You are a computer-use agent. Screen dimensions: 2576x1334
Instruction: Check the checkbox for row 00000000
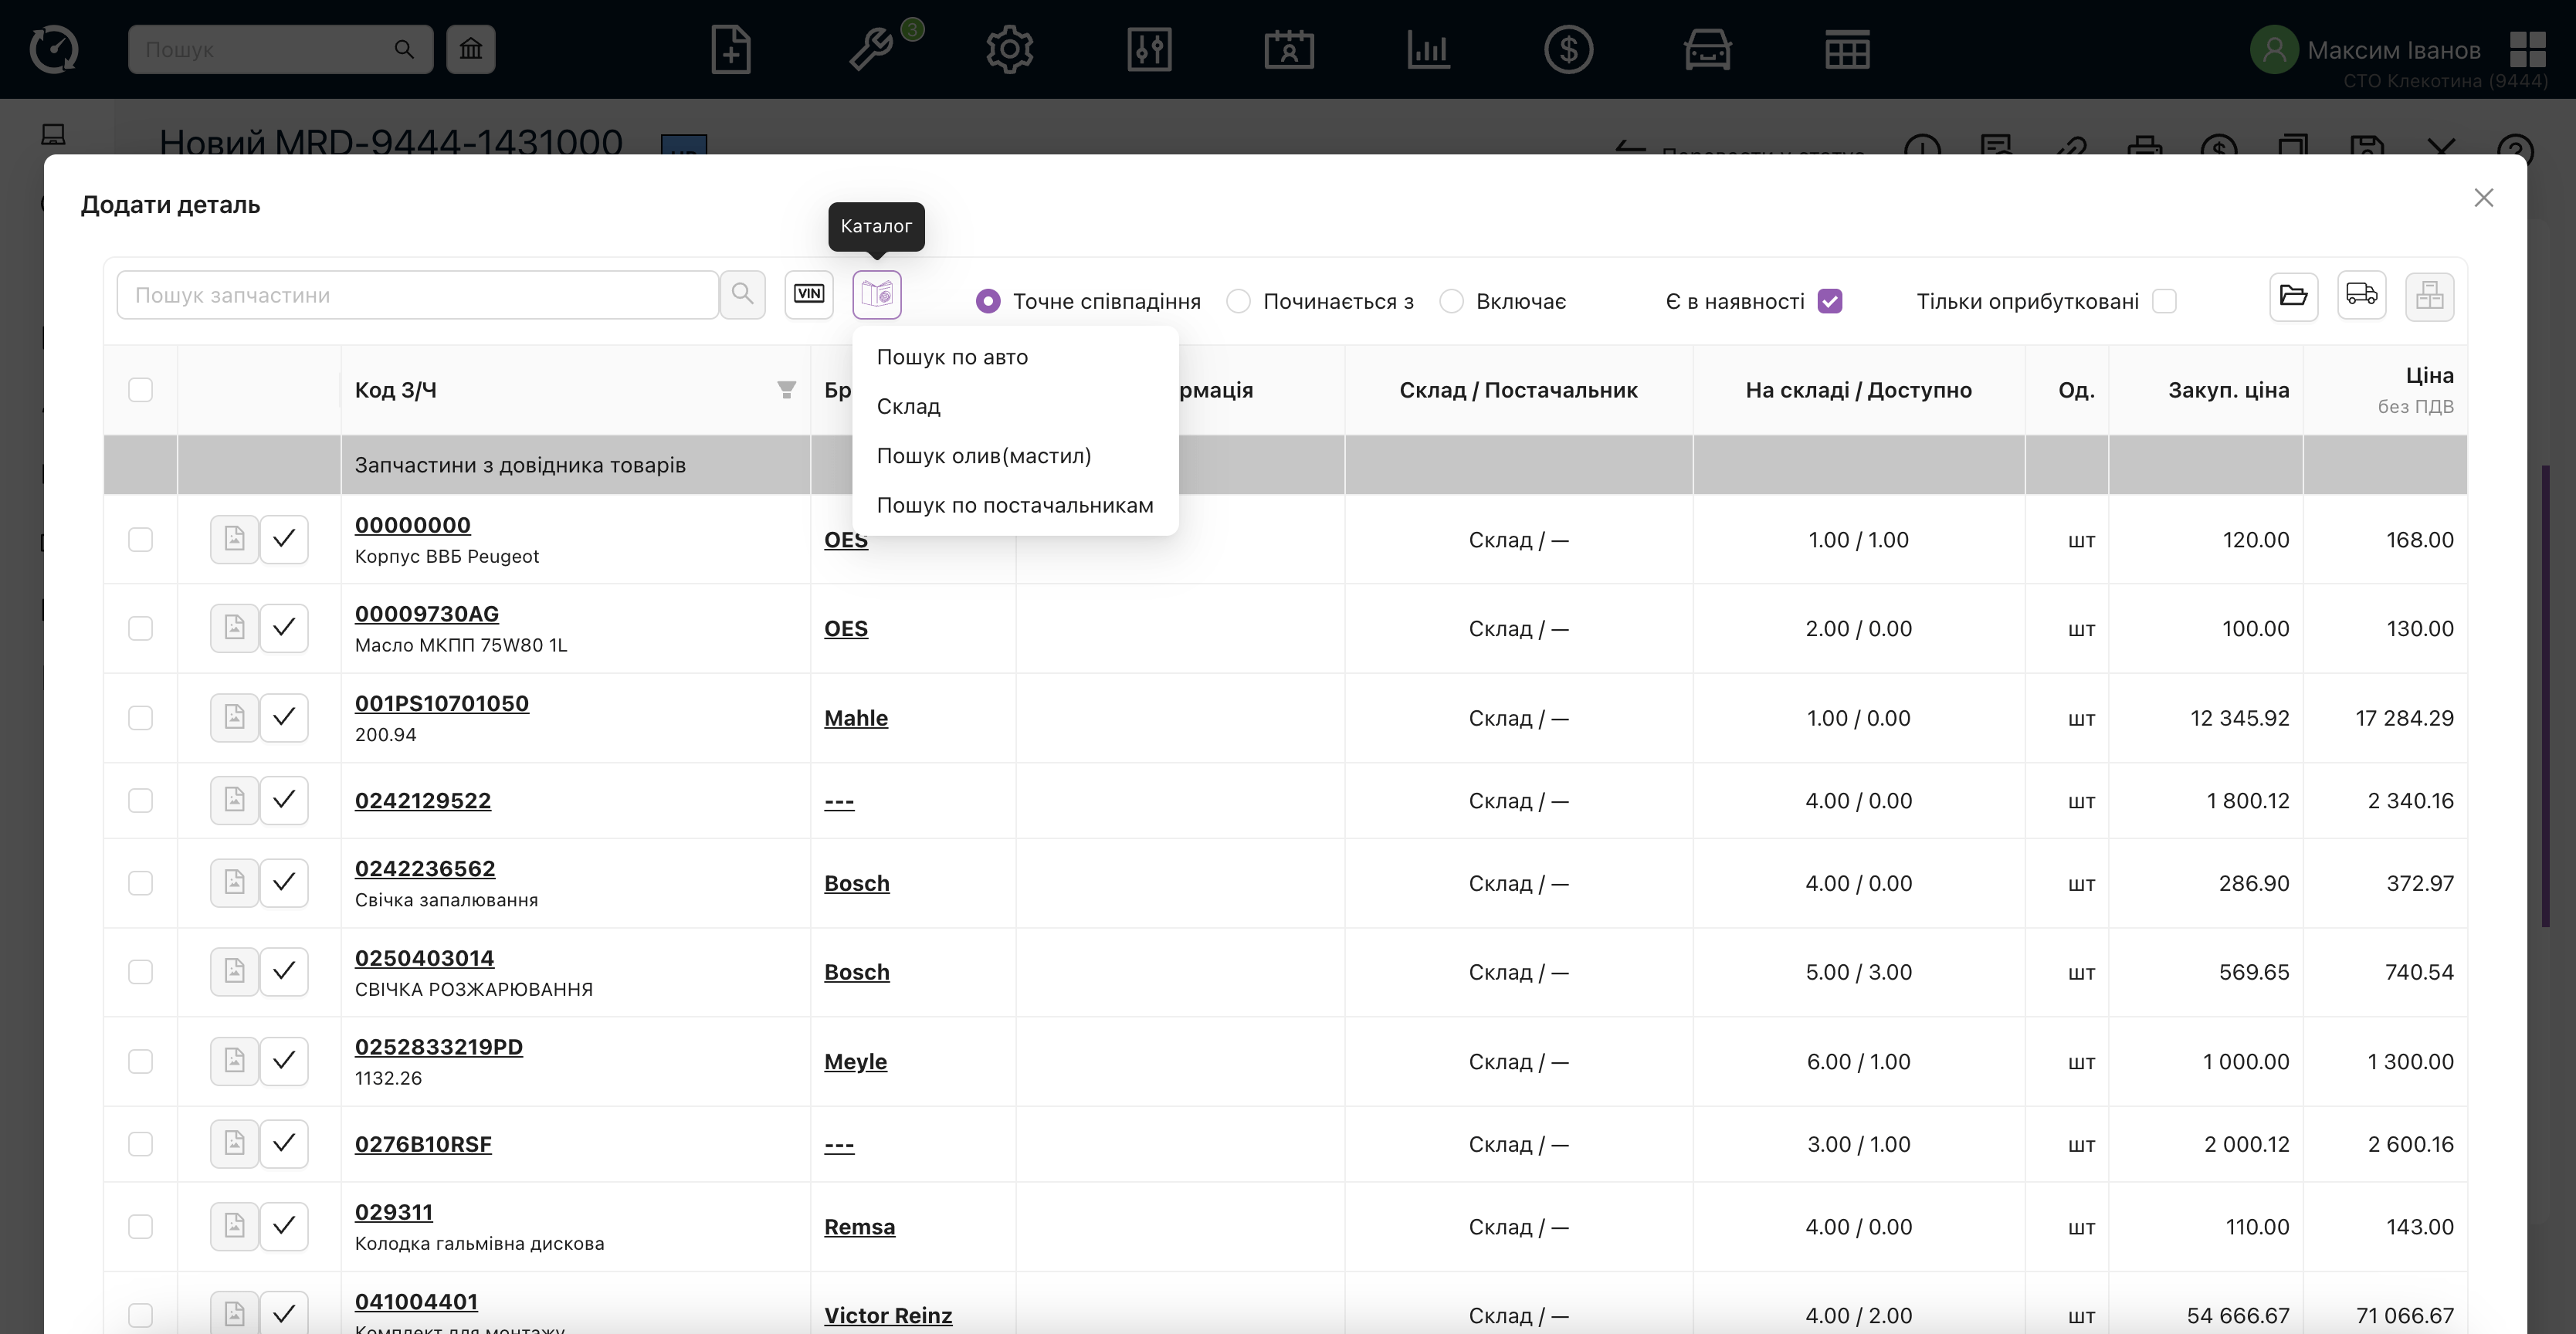pyautogui.click(x=141, y=540)
